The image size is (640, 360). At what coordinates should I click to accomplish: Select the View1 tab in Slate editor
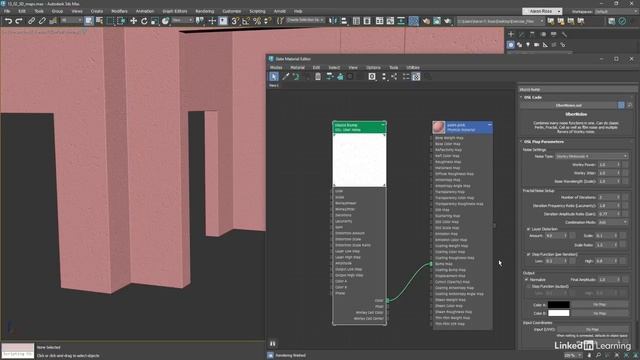click(273, 86)
